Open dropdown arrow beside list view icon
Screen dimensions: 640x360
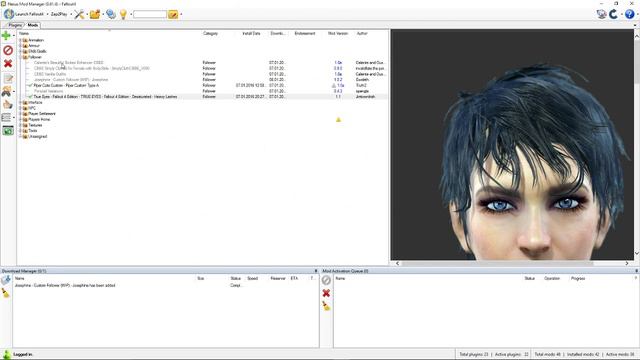pyautogui.click(x=13, y=118)
